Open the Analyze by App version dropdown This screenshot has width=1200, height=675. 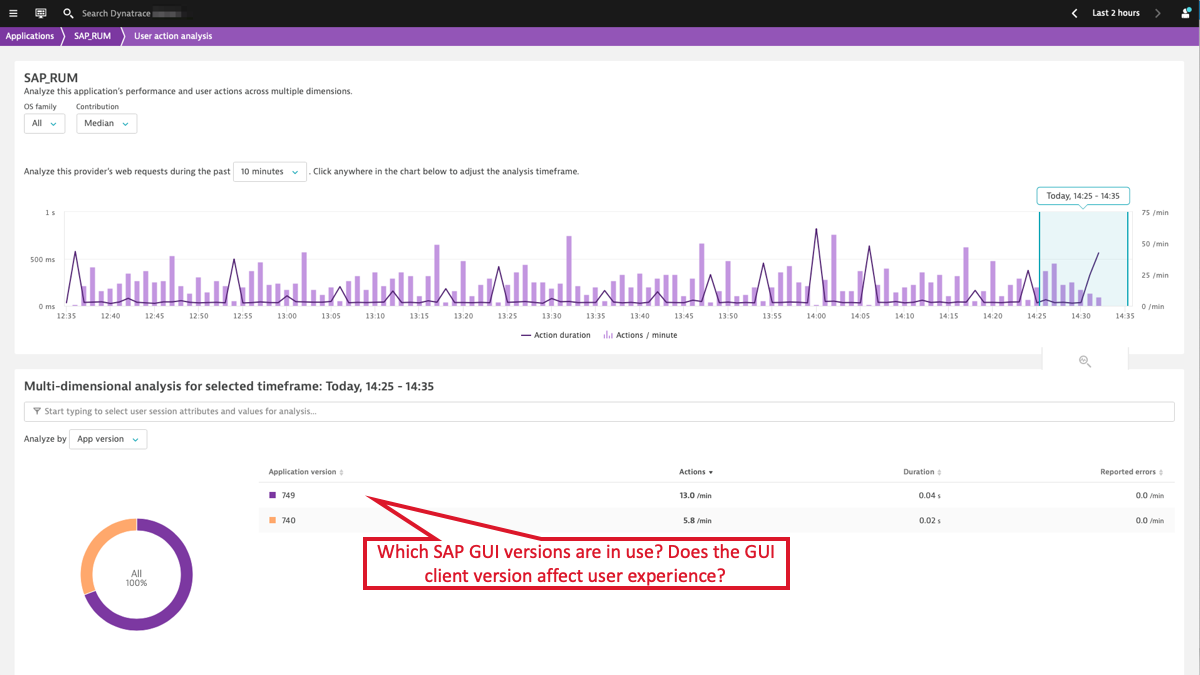coord(108,439)
